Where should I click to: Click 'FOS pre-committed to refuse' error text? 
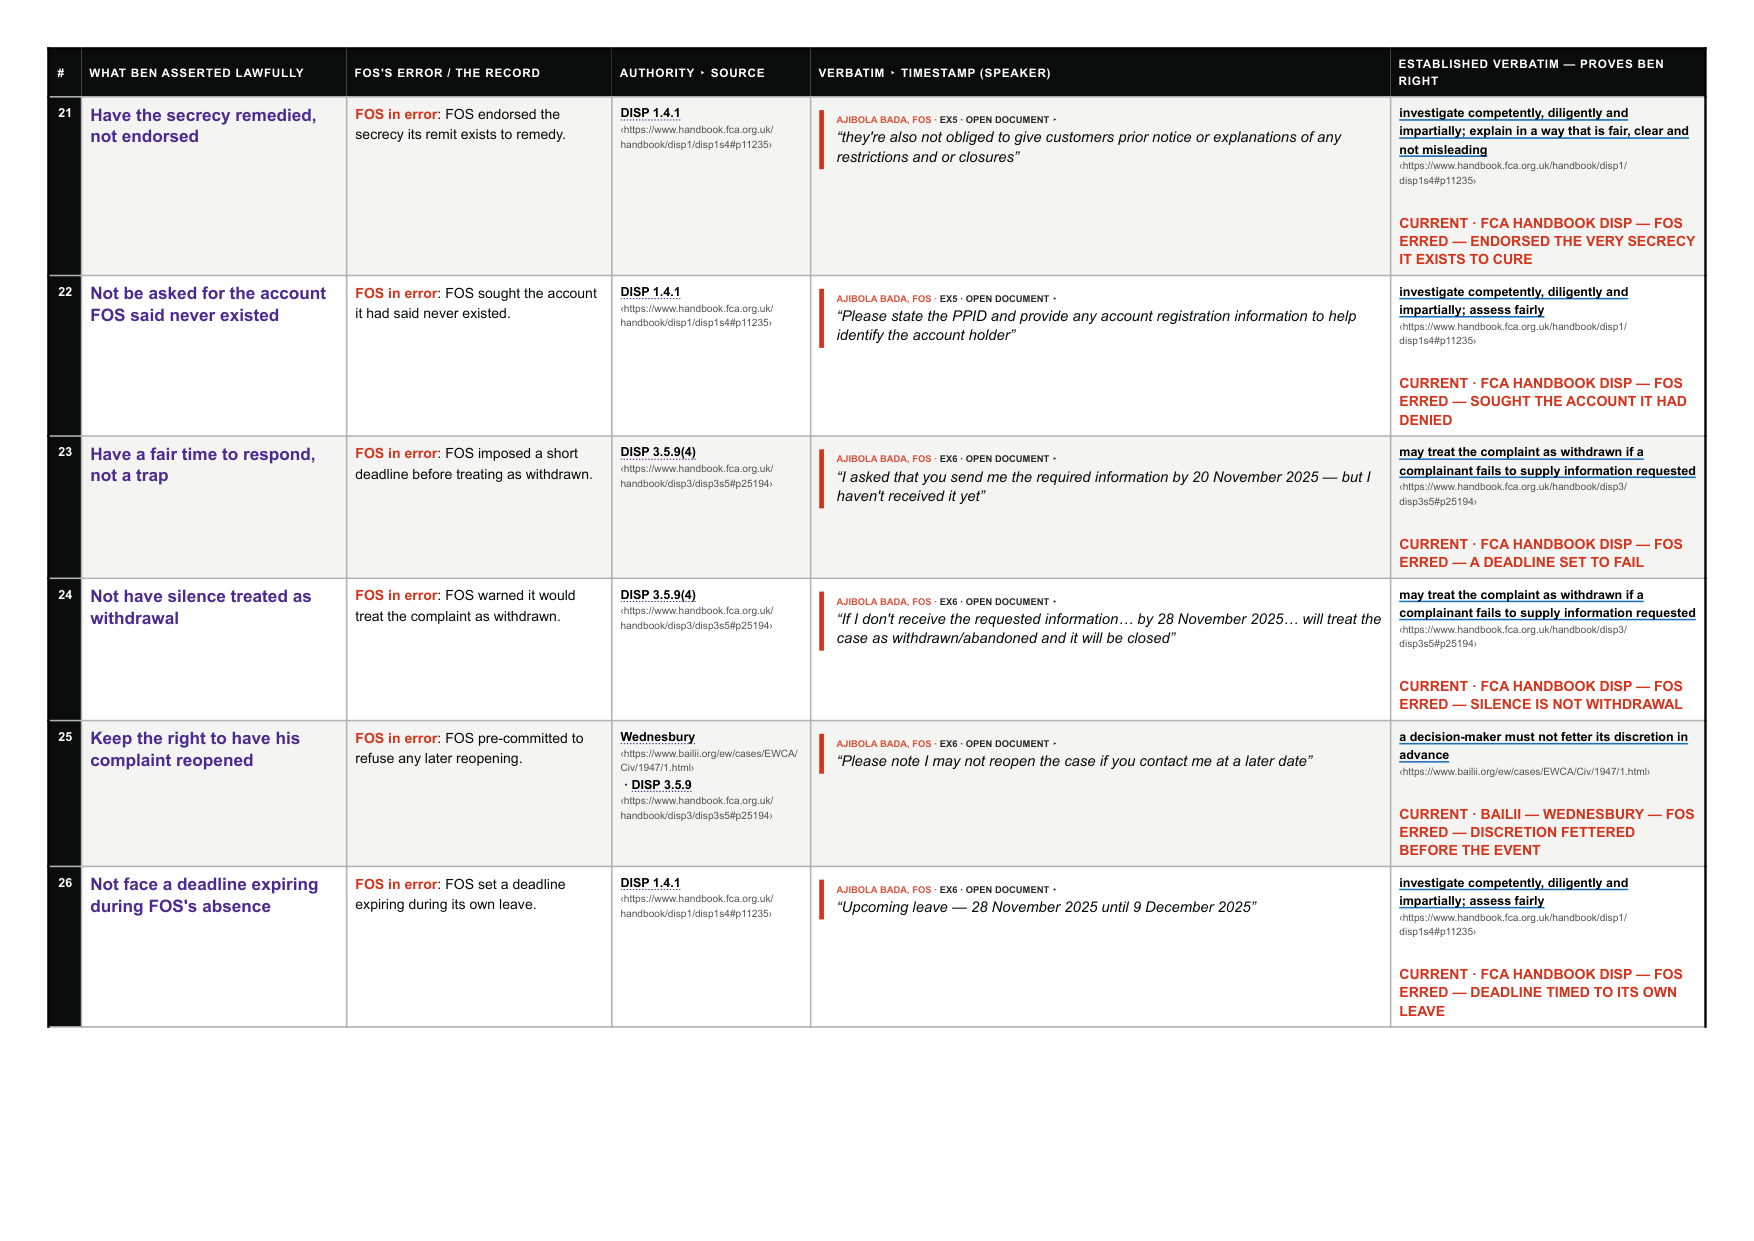click(x=469, y=748)
